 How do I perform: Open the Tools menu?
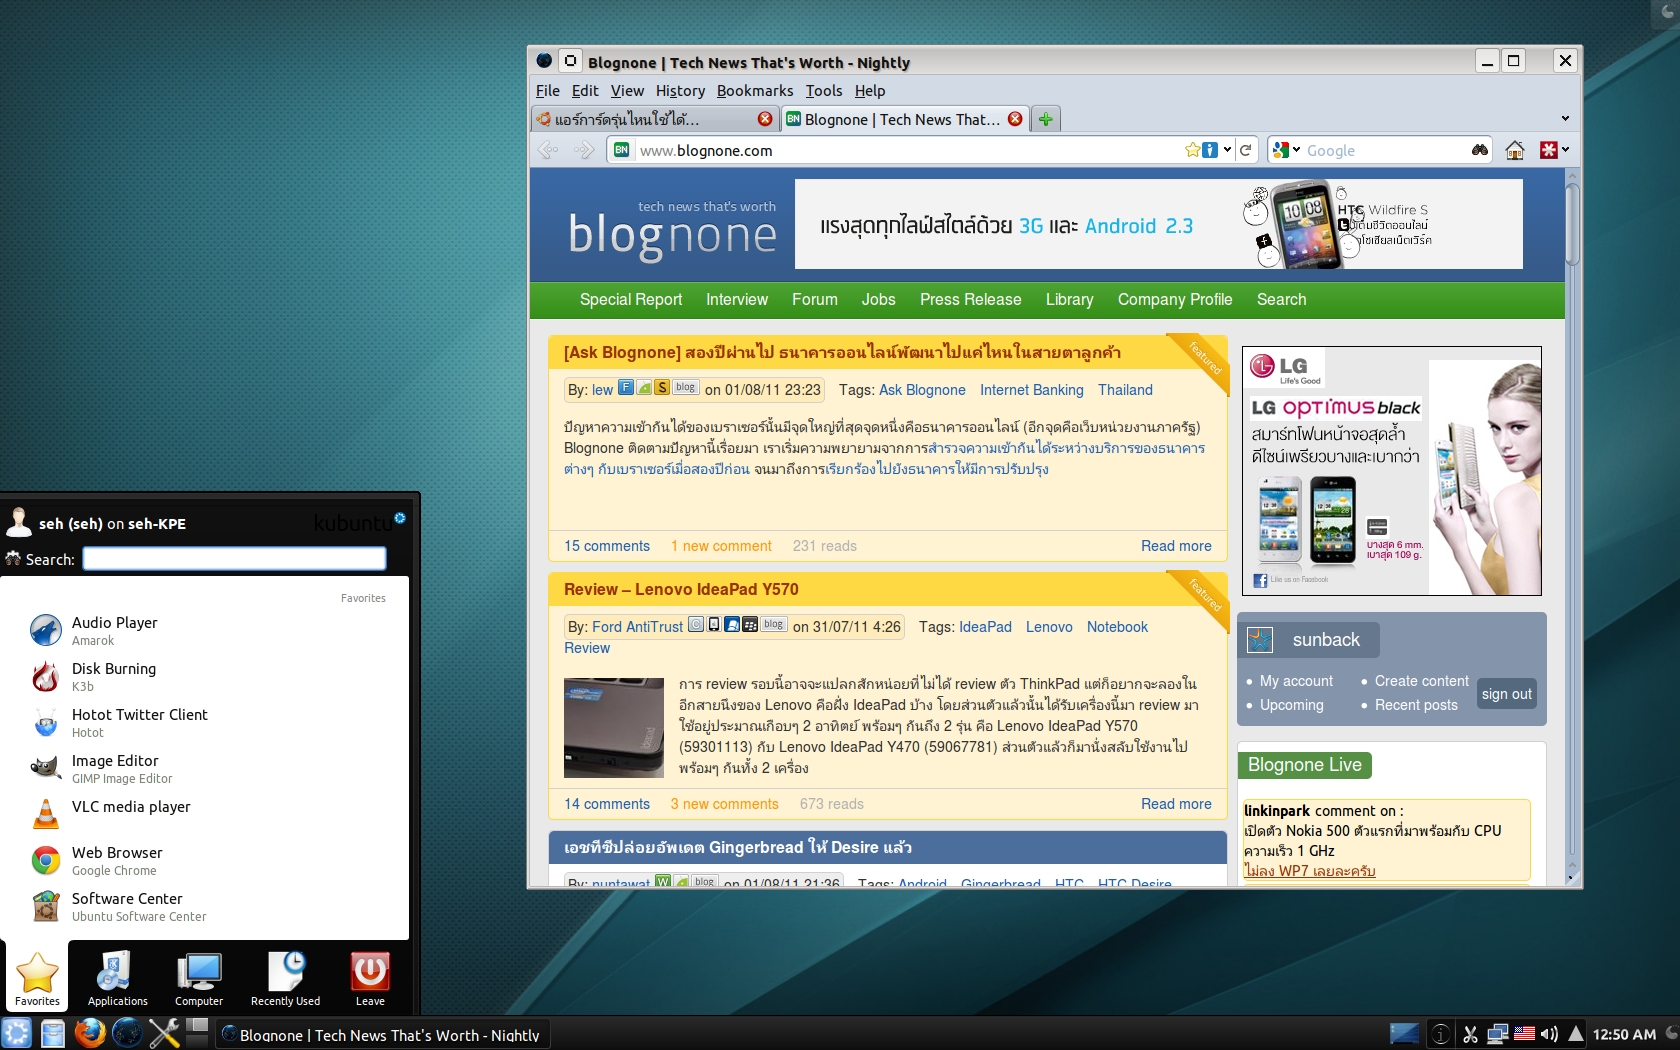[824, 91]
